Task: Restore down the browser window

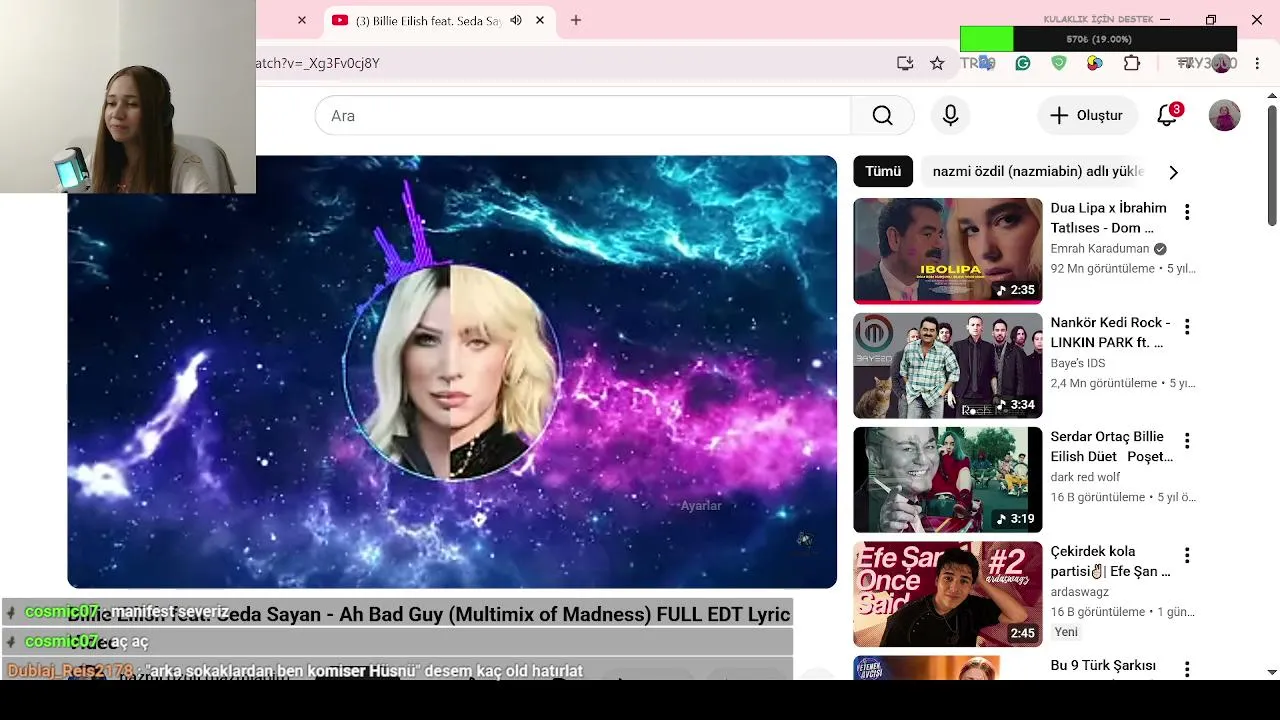Action: click(x=1211, y=20)
